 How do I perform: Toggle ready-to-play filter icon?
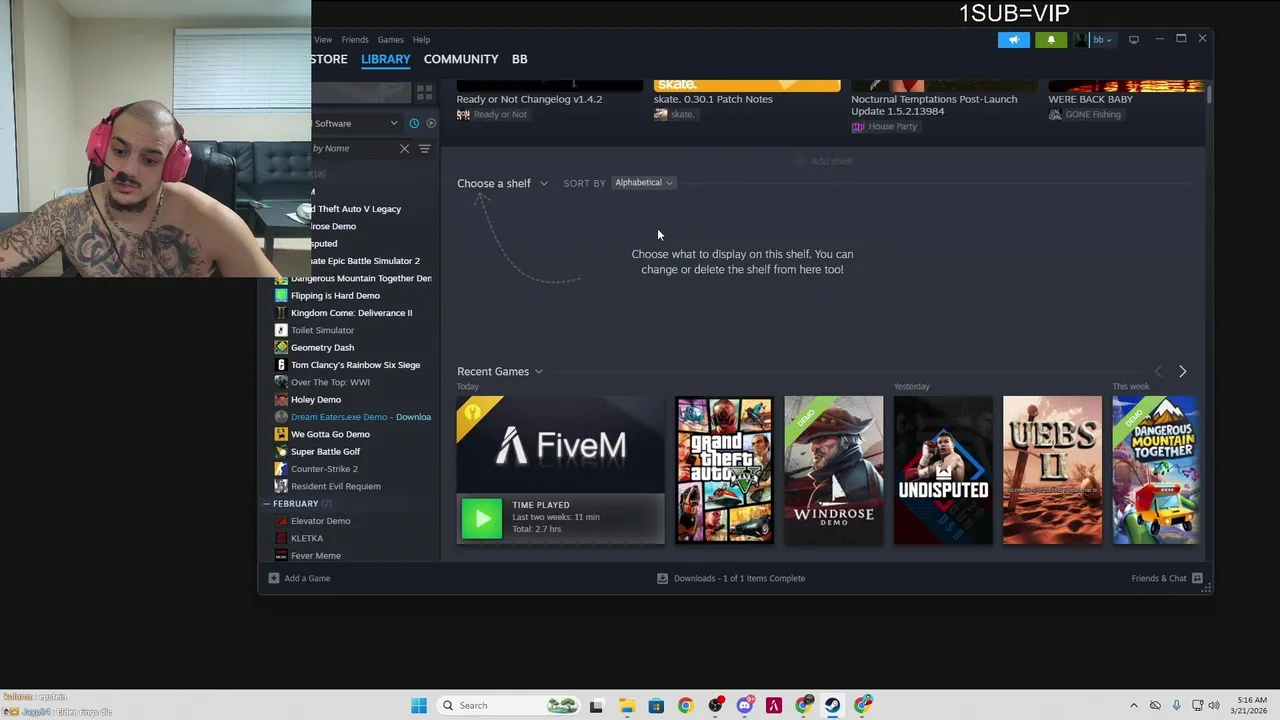(x=431, y=123)
